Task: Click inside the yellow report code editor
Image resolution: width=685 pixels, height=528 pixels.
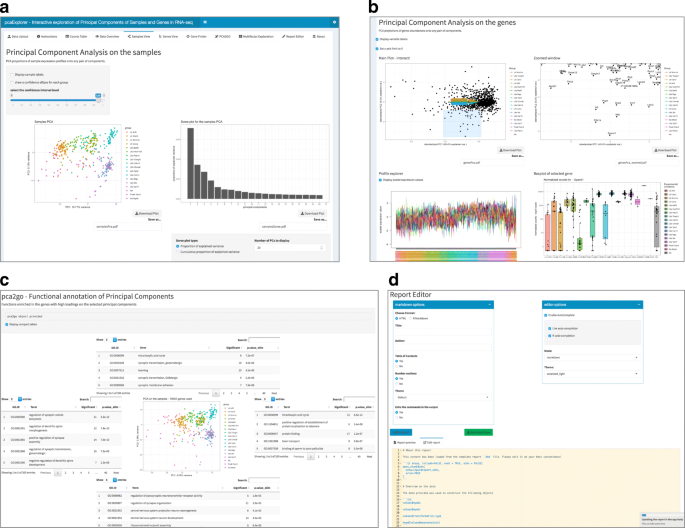Action: click(x=537, y=487)
